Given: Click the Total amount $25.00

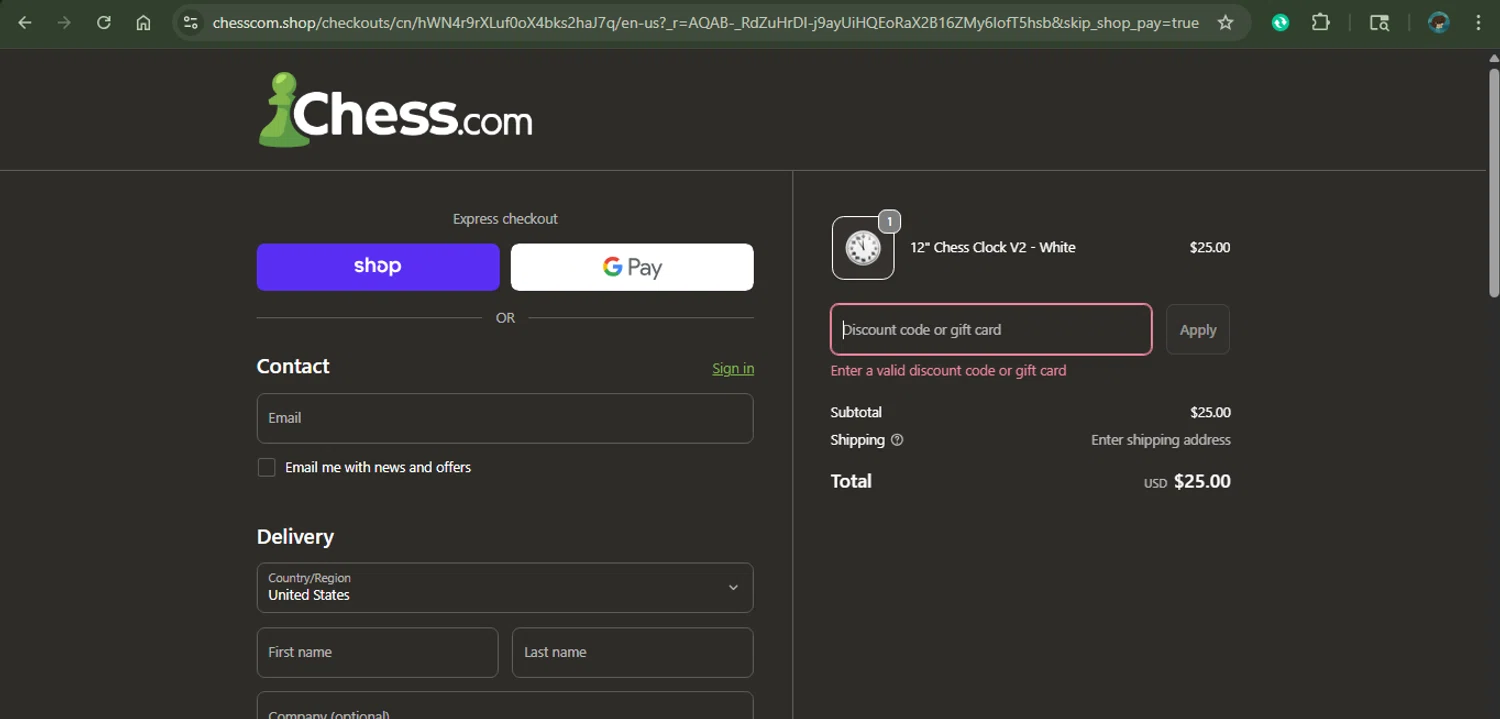Looking at the screenshot, I should click(1202, 481).
